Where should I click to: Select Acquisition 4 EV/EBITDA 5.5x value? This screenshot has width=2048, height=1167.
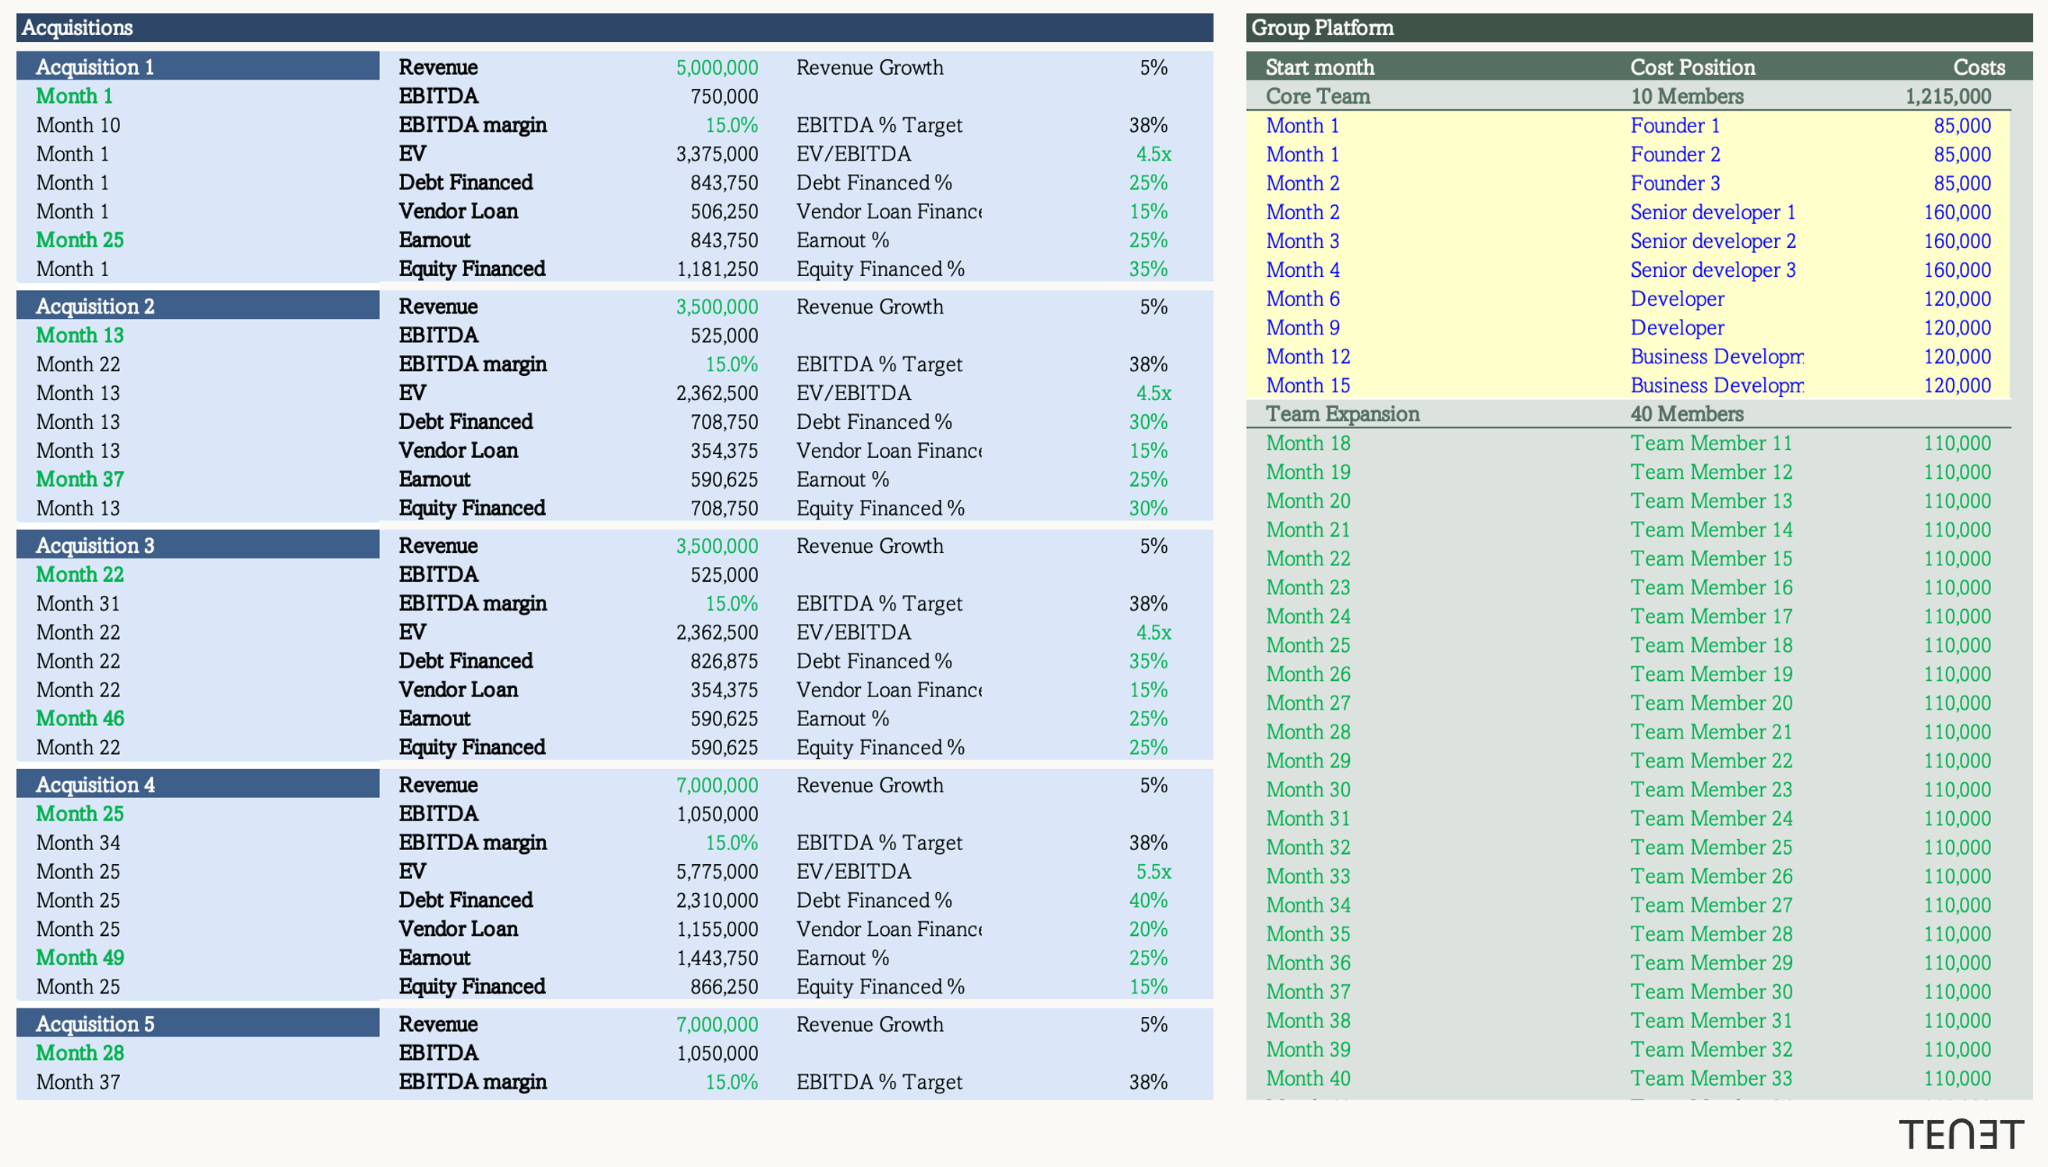tap(1153, 871)
